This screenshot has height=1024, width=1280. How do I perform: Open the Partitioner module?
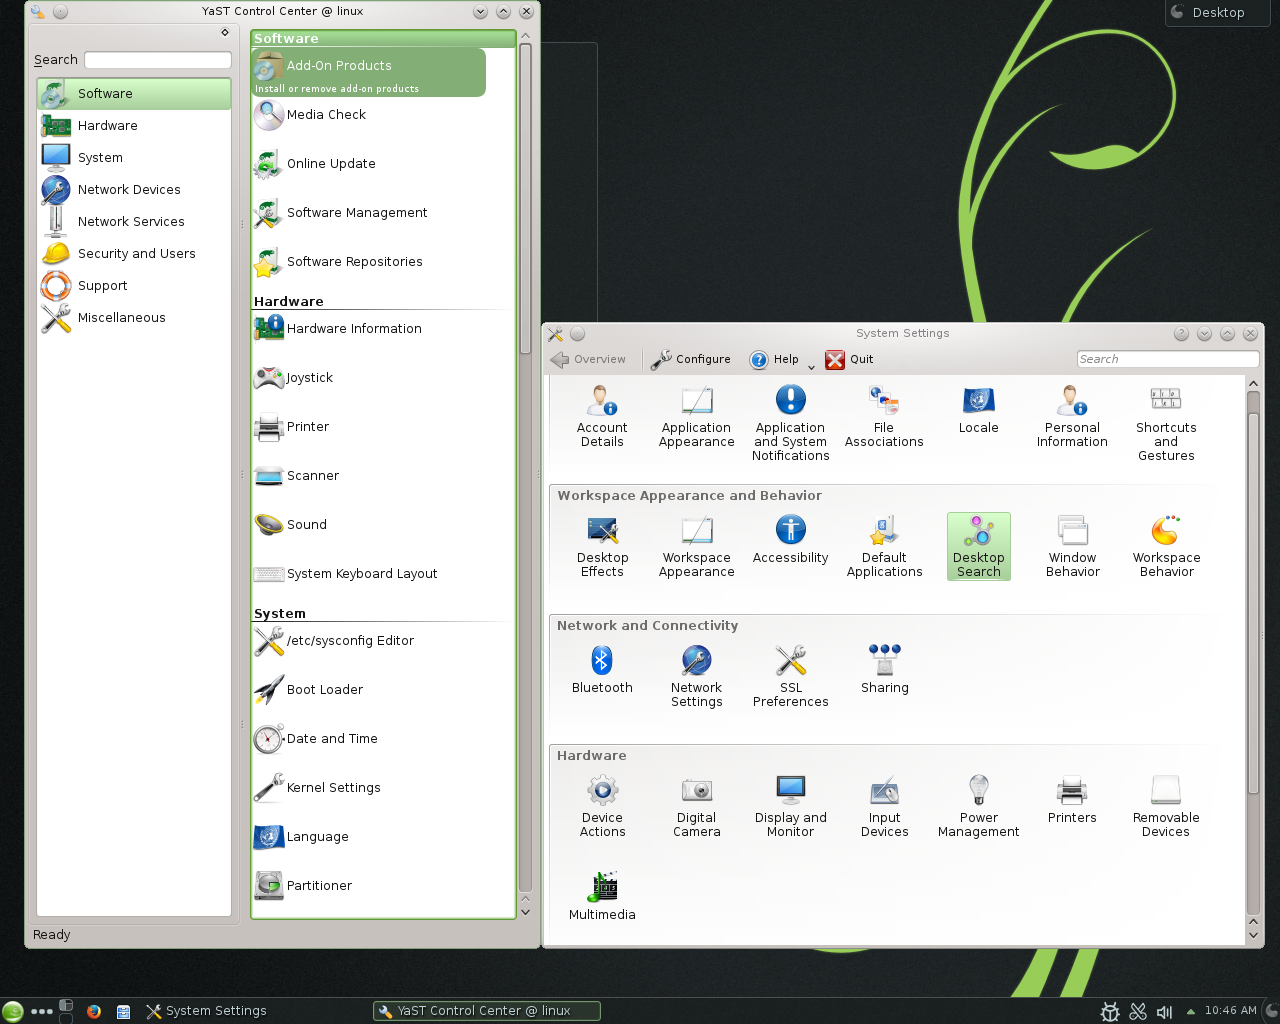pyautogui.click(x=303, y=886)
